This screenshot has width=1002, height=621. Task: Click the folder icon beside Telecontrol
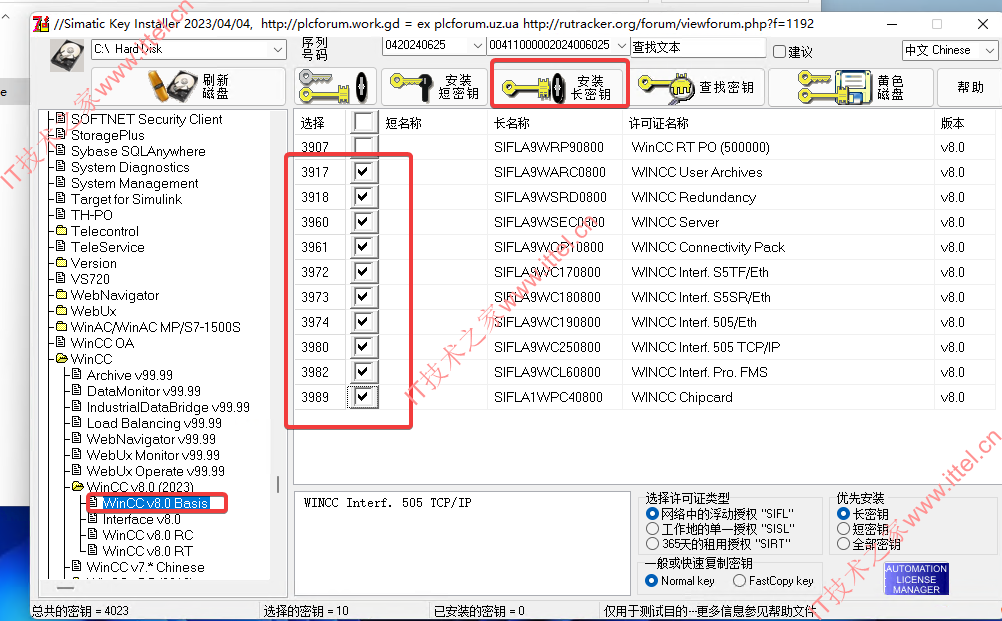(61, 230)
